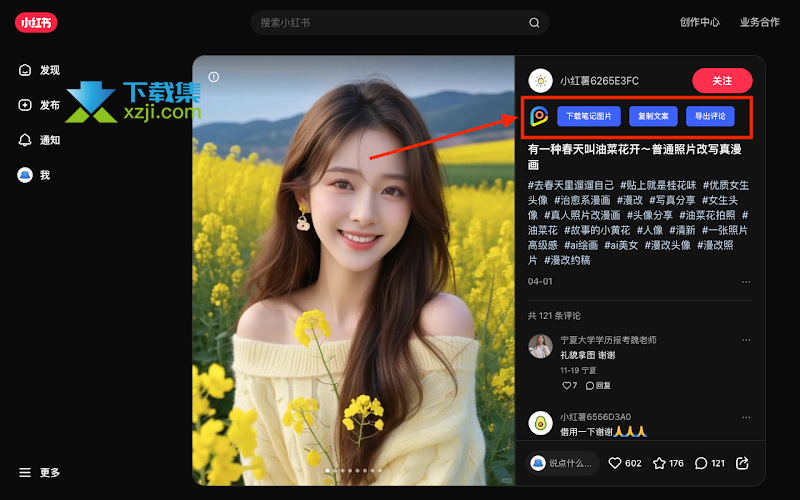Viewport: 800px width, 500px height.
Task: Open hashtag #头像分享
Action: (x=649, y=215)
